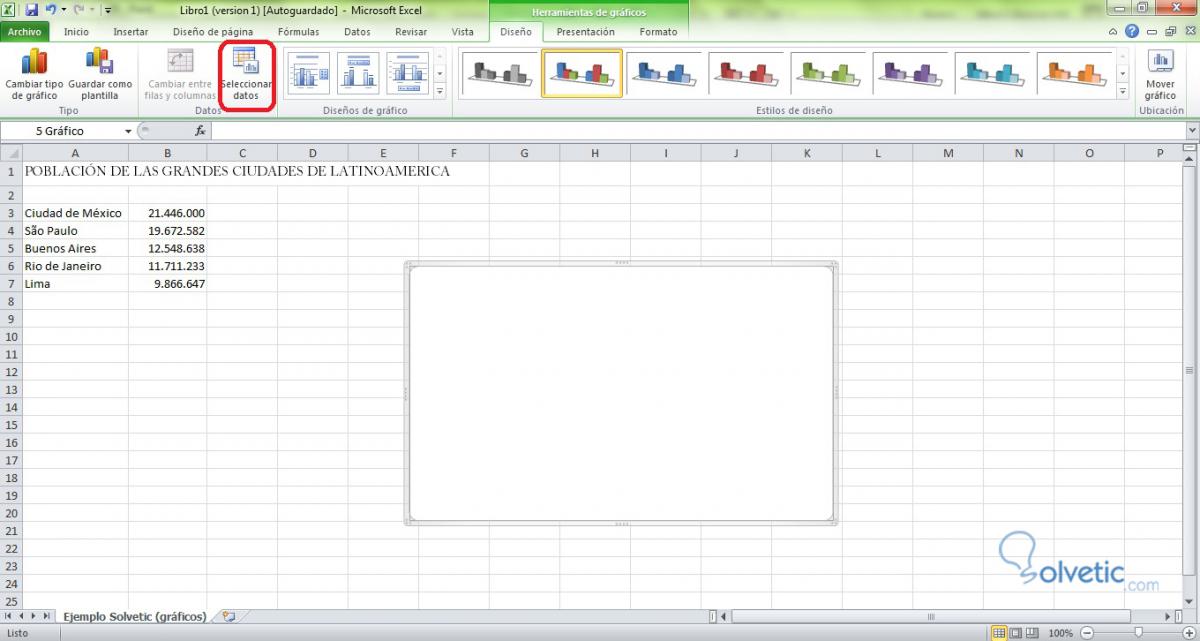
Task: Switch to Revisar tab
Action: pos(411,31)
